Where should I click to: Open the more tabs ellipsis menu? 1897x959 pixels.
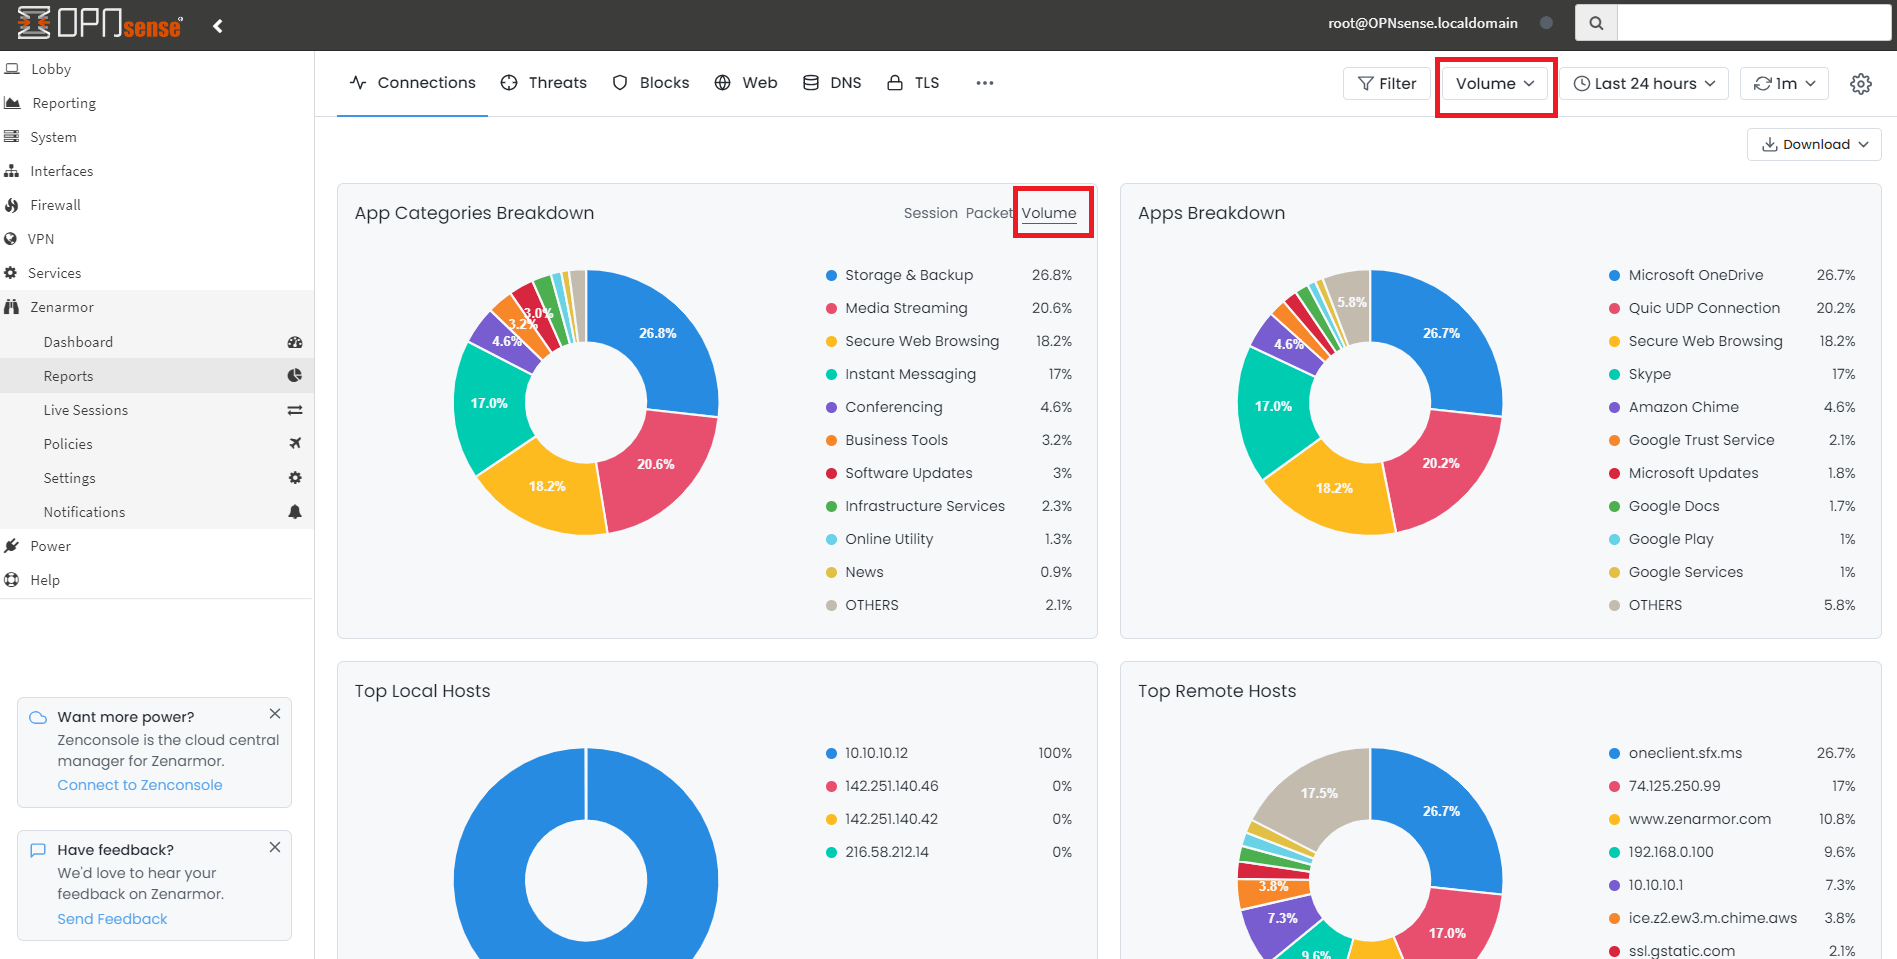tap(985, 83)
